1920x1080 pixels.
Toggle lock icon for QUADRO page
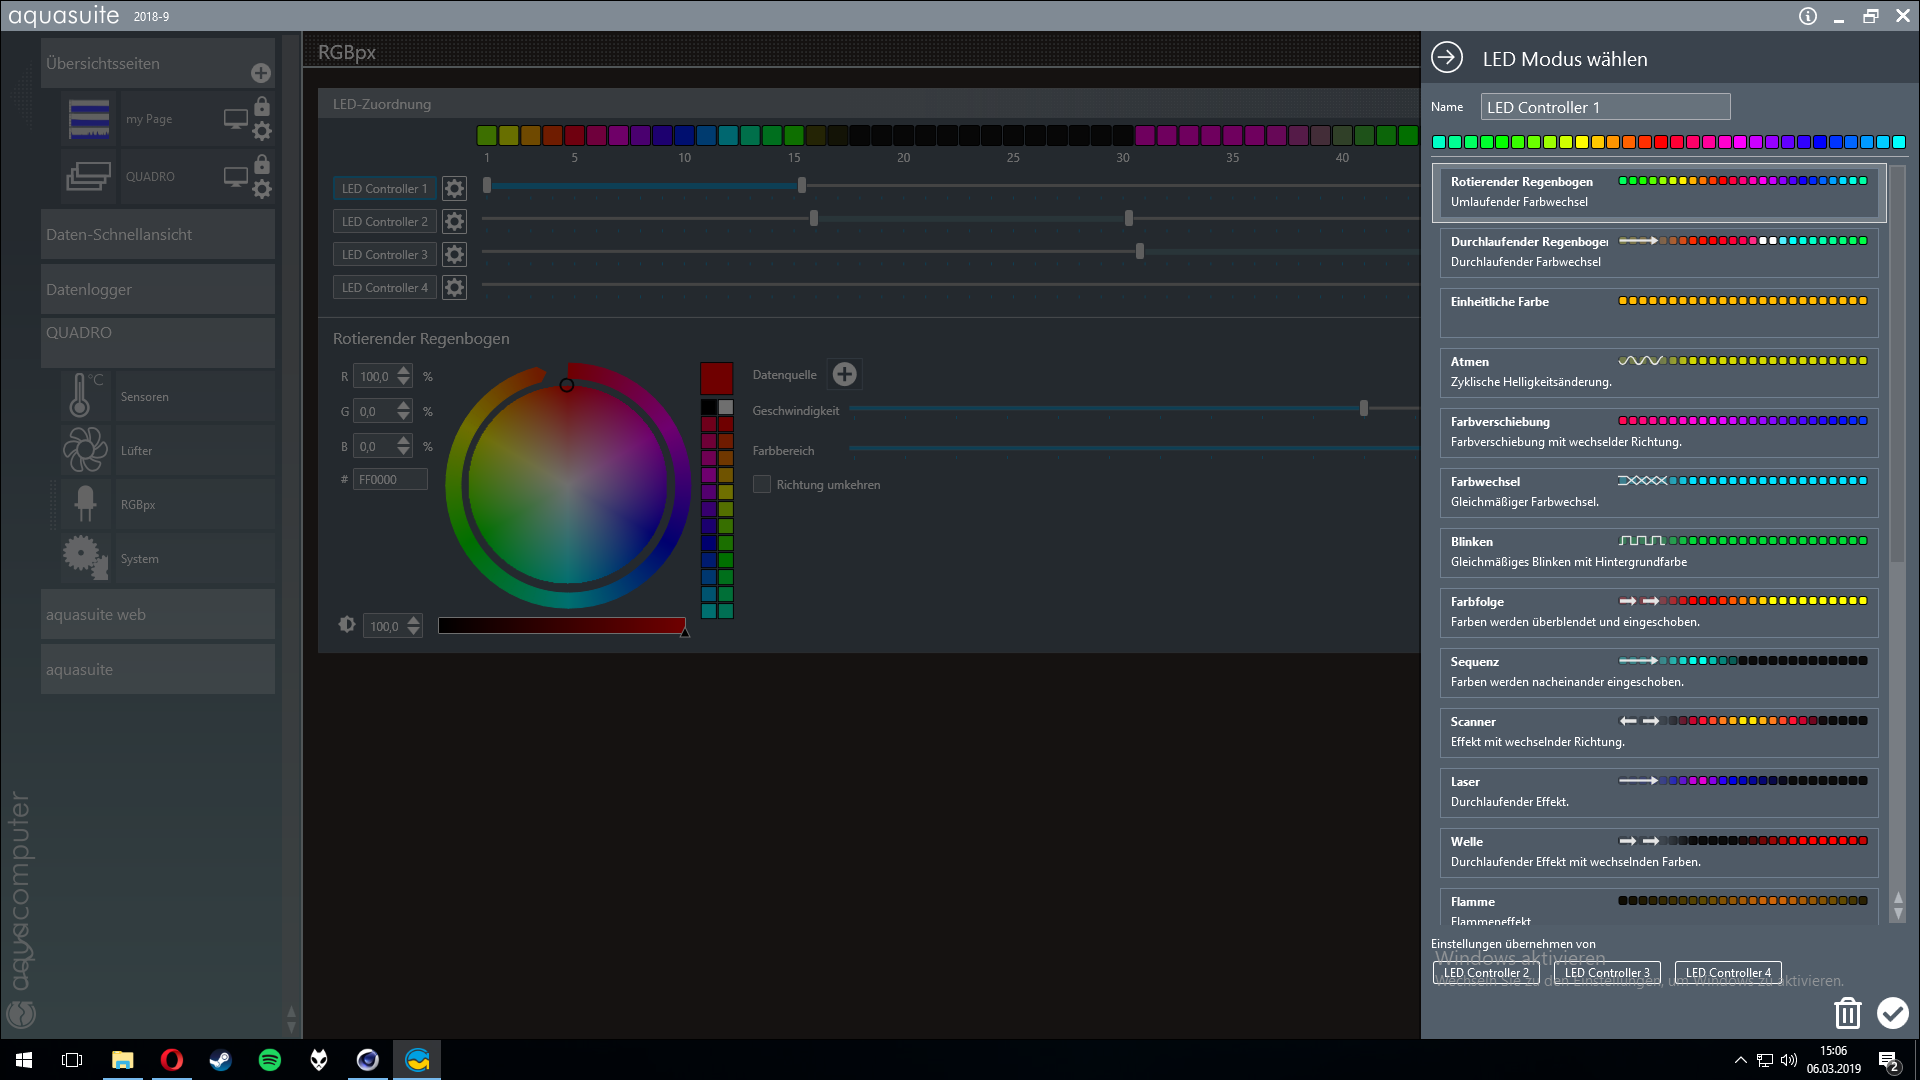pyautogui.click(x=262, y=164)
